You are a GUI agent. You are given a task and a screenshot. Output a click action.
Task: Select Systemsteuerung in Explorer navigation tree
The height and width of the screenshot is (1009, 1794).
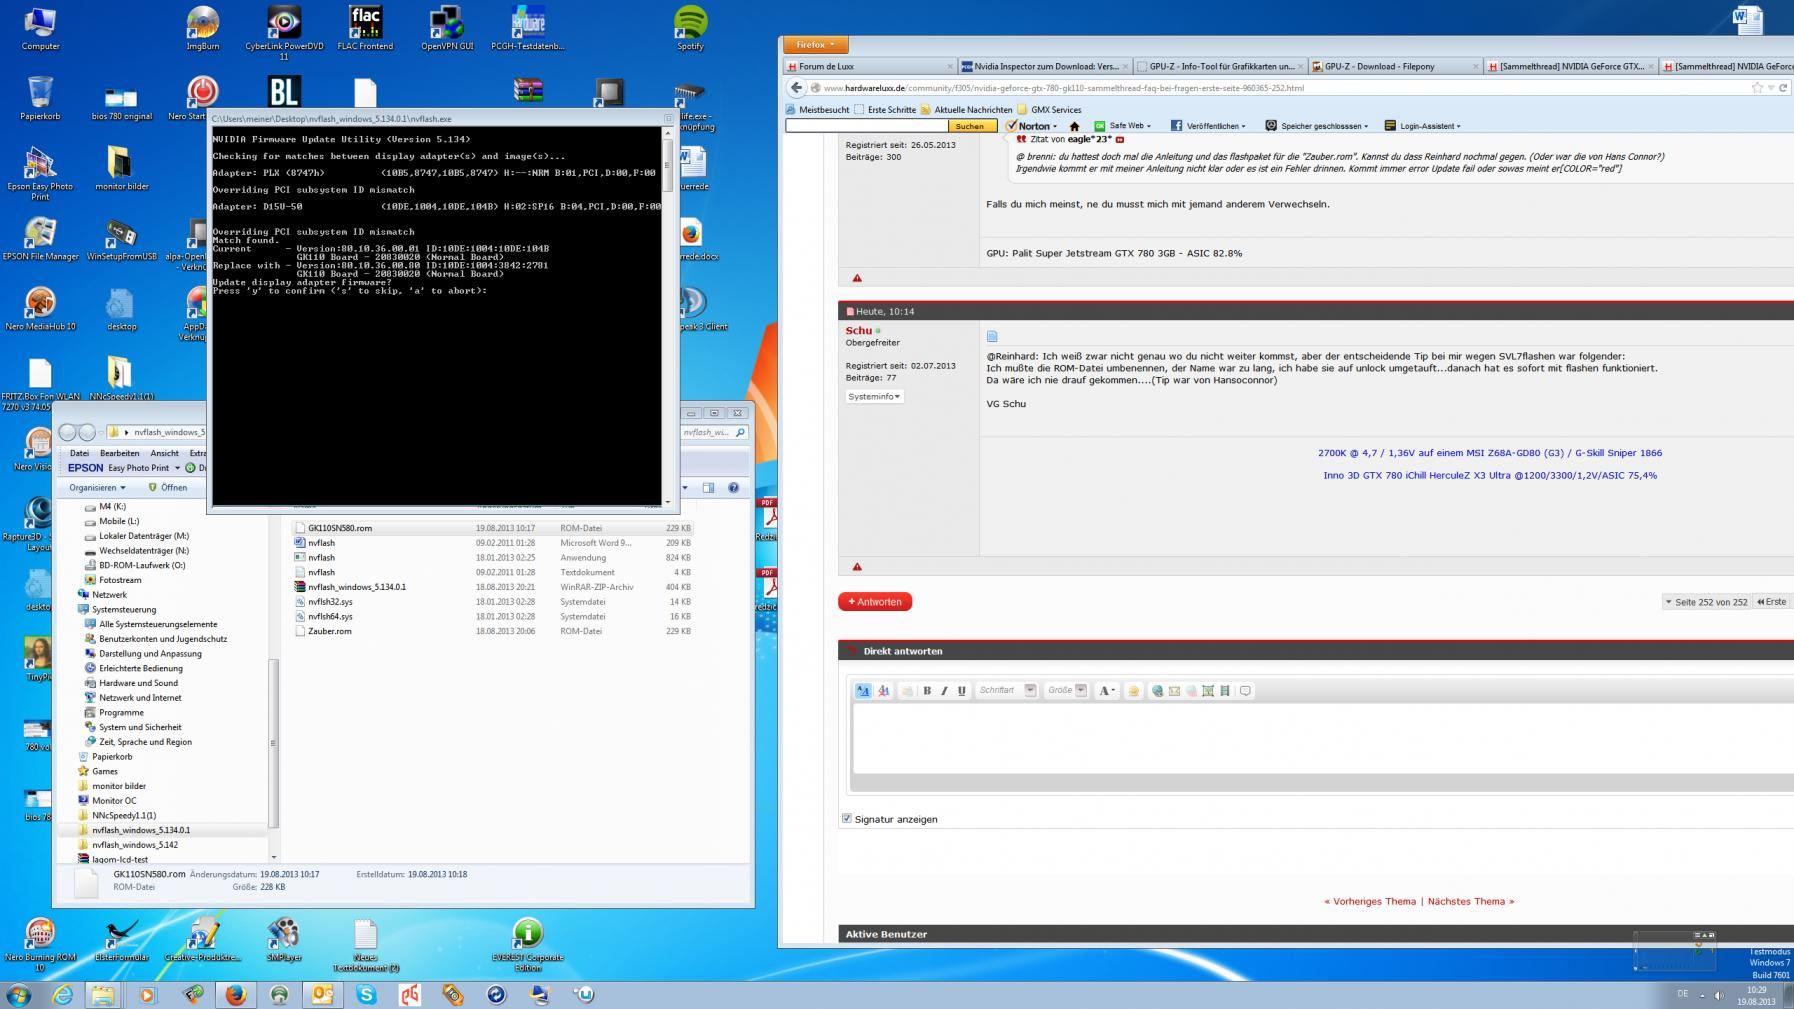(124, 610)
